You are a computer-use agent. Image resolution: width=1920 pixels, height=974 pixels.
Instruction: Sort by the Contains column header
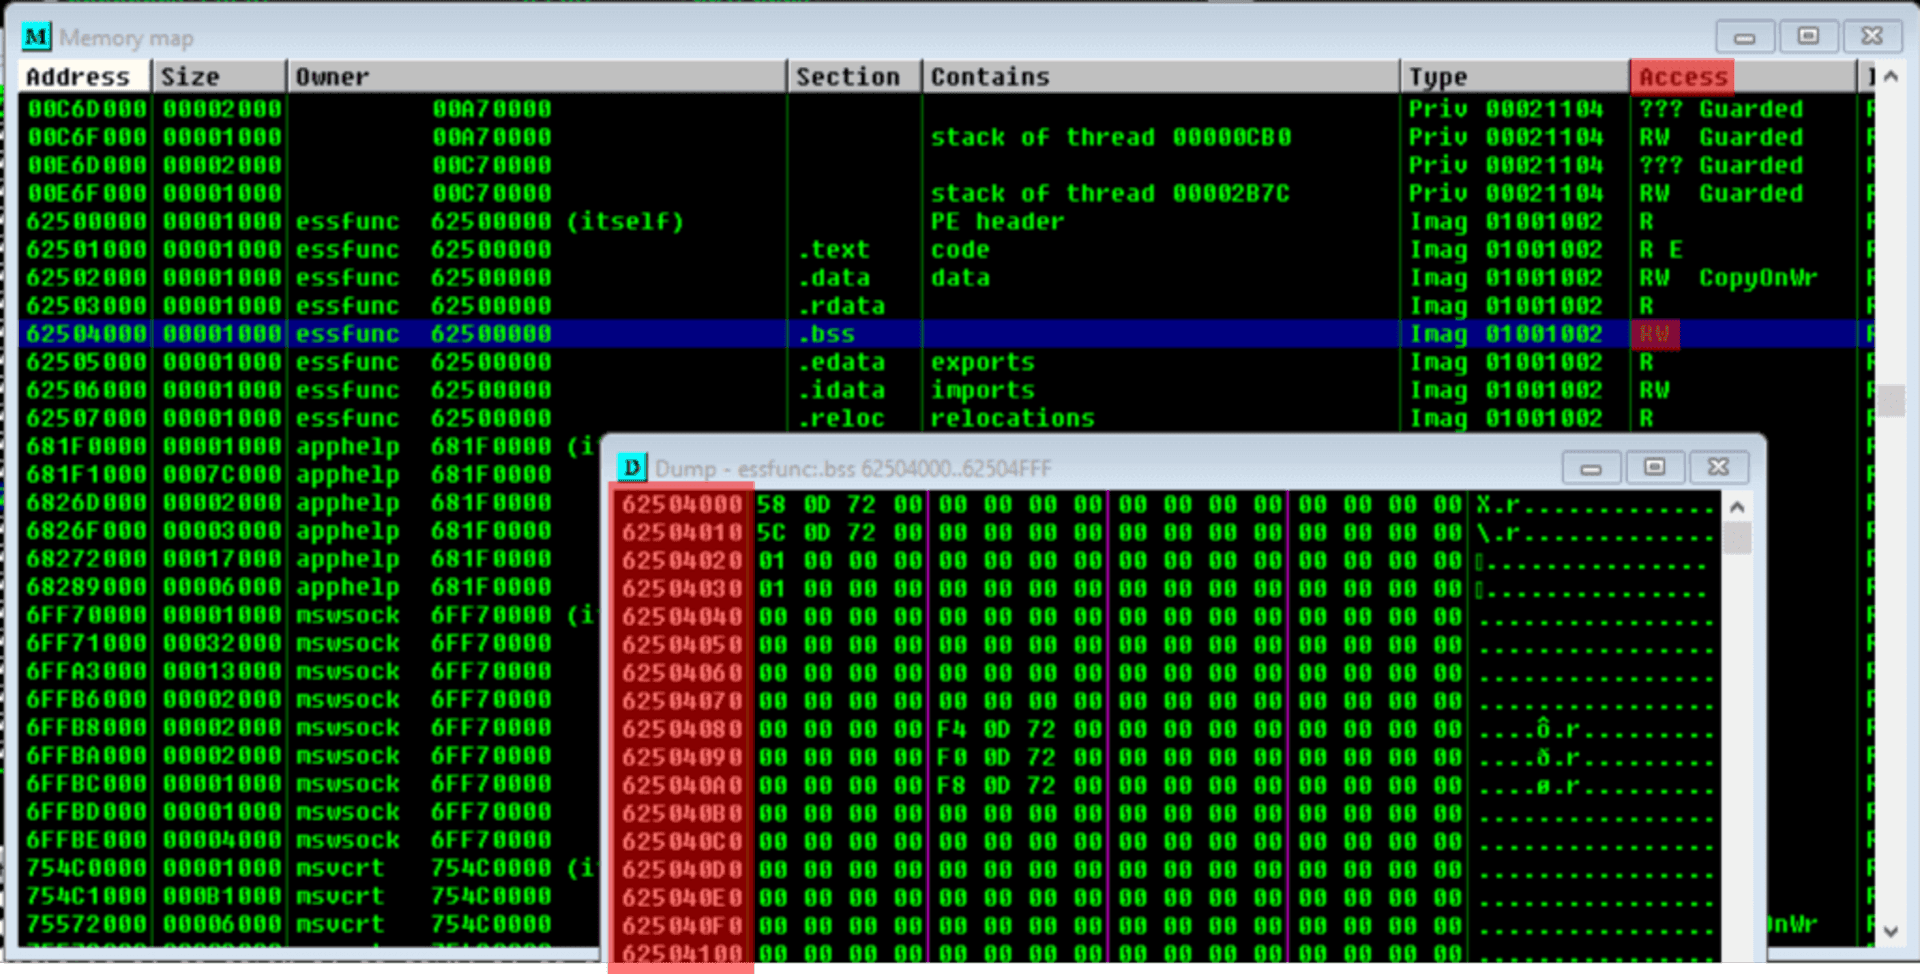pos(1161,77)
